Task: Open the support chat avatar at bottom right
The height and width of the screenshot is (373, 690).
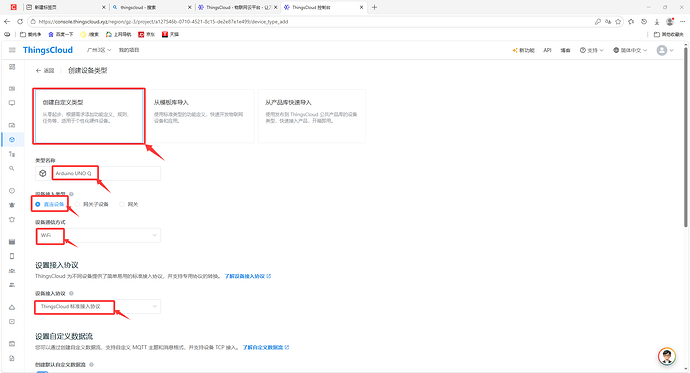Action: (667, 356)
